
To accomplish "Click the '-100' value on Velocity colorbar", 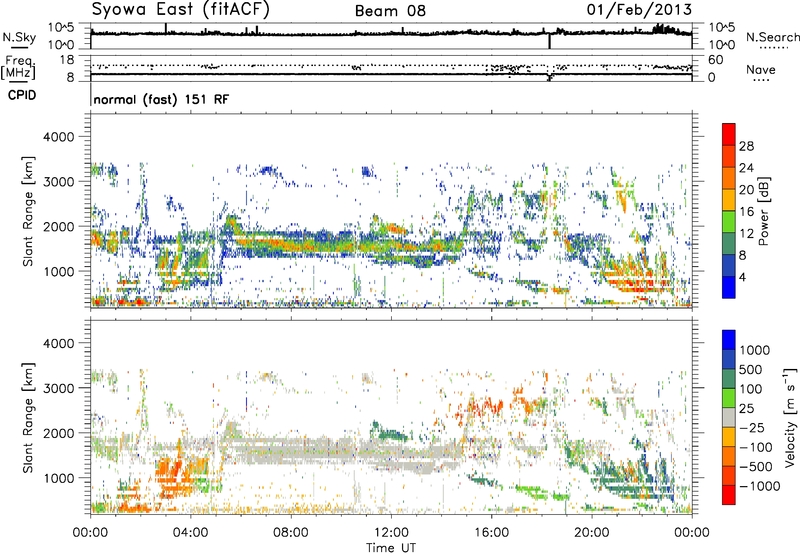I will point(756,447).
